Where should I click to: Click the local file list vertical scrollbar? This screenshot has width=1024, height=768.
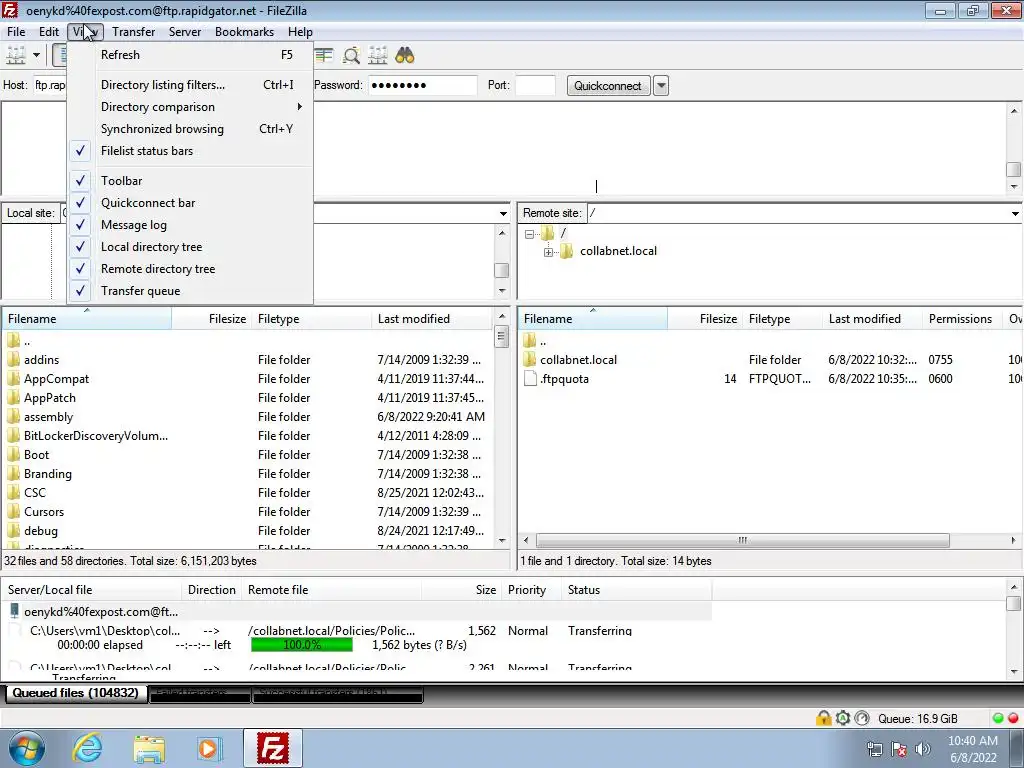(502, 338)
